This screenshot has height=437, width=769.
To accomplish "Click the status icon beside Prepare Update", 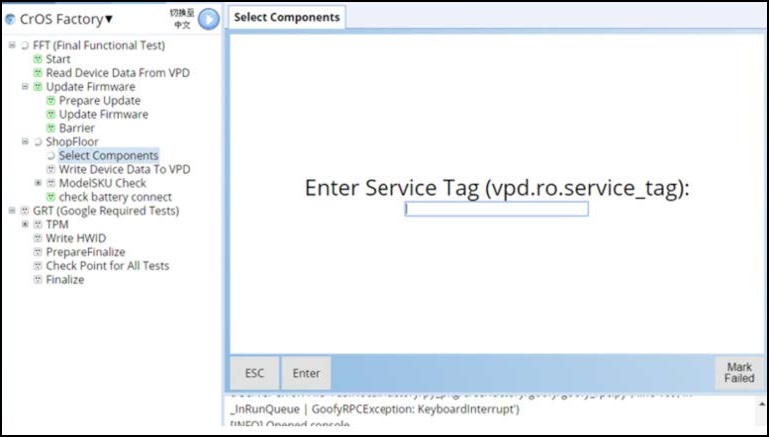I will coord(51,101).
